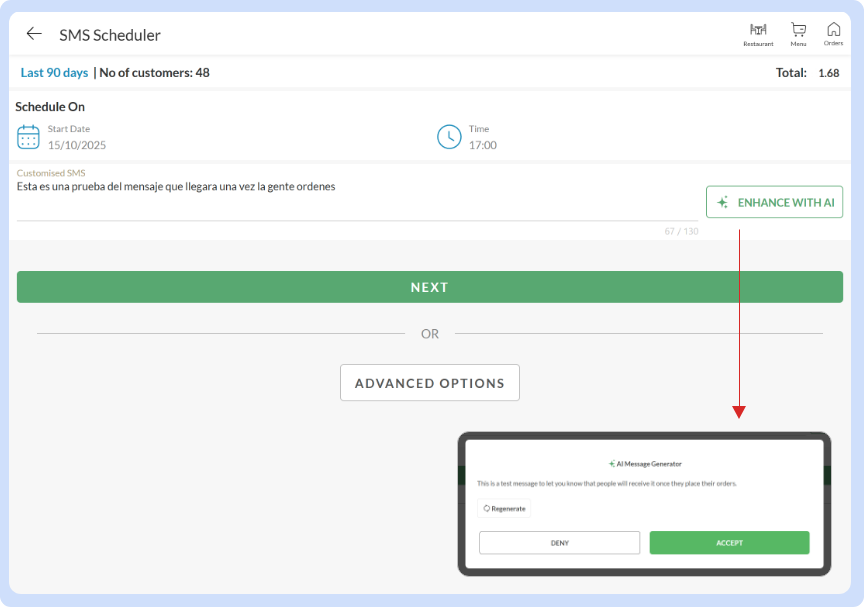Click the AI Message Generator sparkle icon
Screen dimensions: 864x607
pyautogui.click(x=611, y=464)
